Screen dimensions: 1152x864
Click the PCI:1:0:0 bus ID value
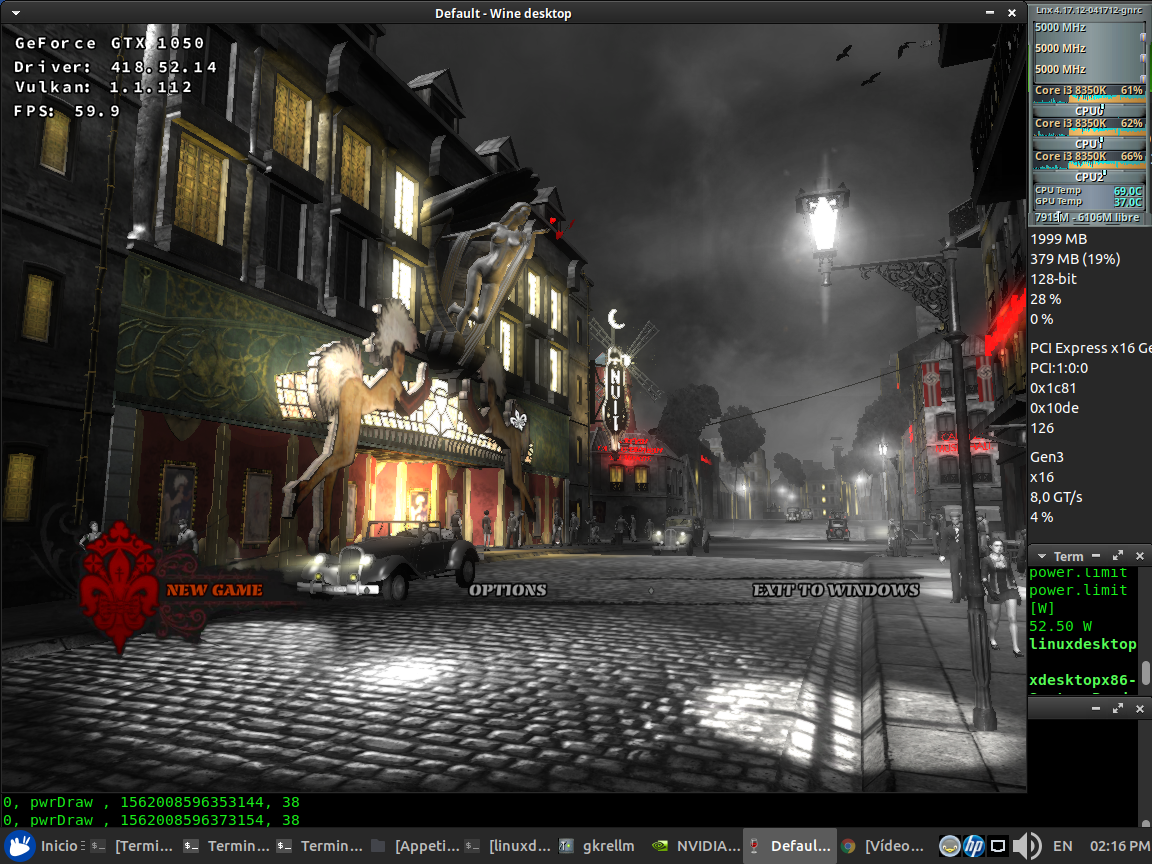1059,368
